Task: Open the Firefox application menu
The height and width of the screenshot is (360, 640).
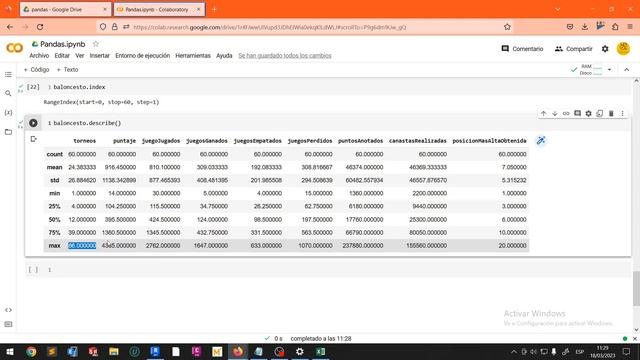Action: 630,27
